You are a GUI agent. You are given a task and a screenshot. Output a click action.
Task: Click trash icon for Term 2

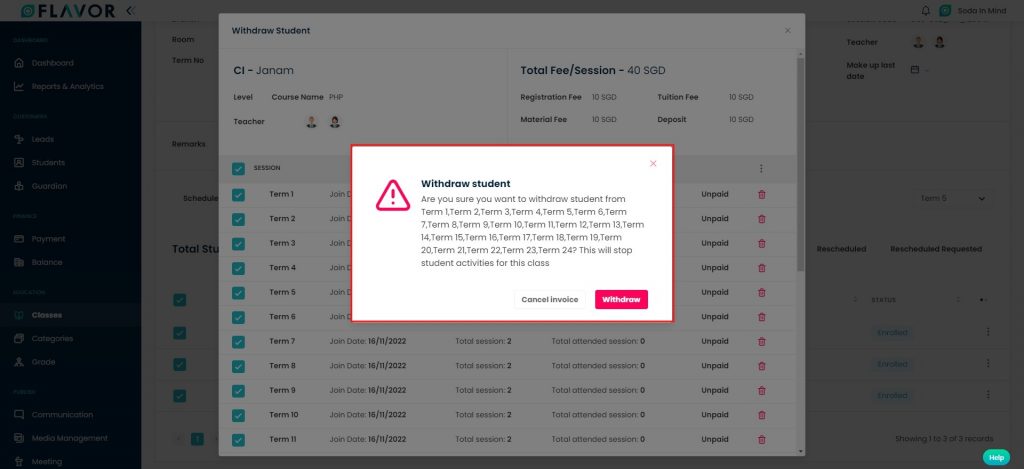(761, 218)
